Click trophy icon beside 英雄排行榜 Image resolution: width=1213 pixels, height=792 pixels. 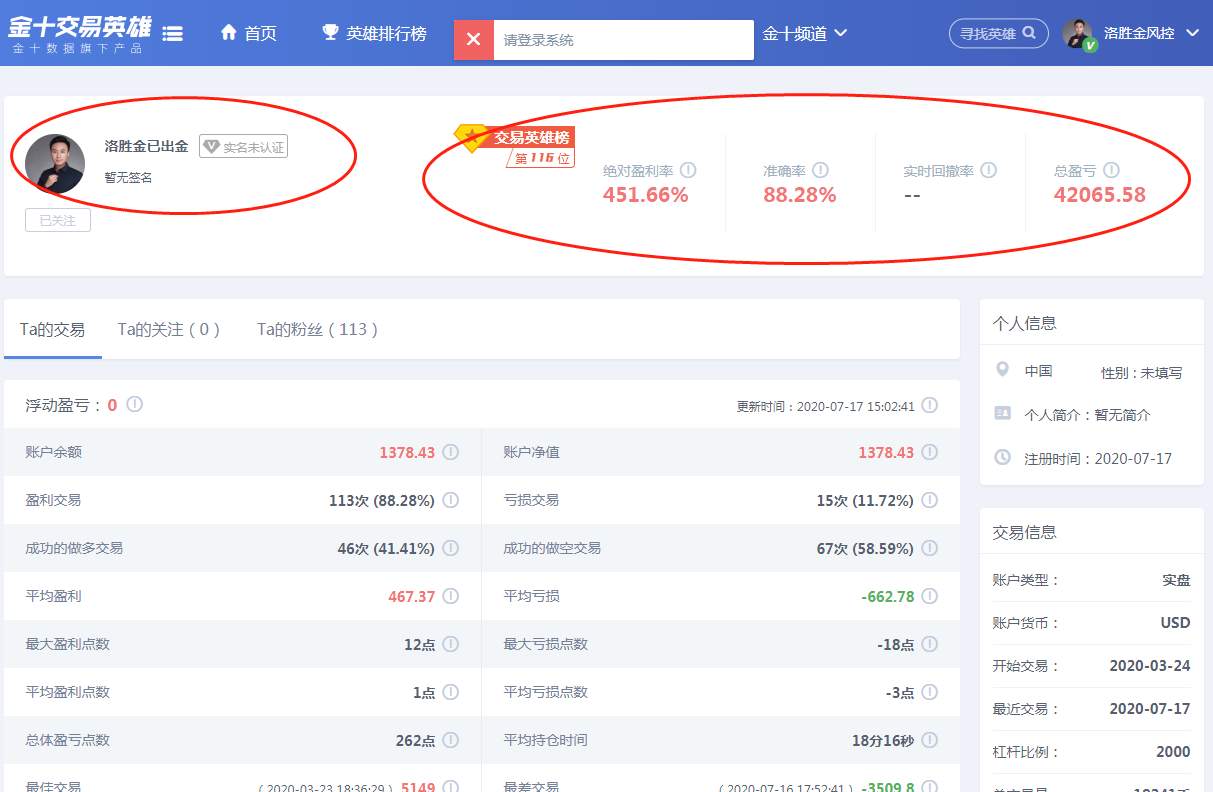click(x=330, y=33)
